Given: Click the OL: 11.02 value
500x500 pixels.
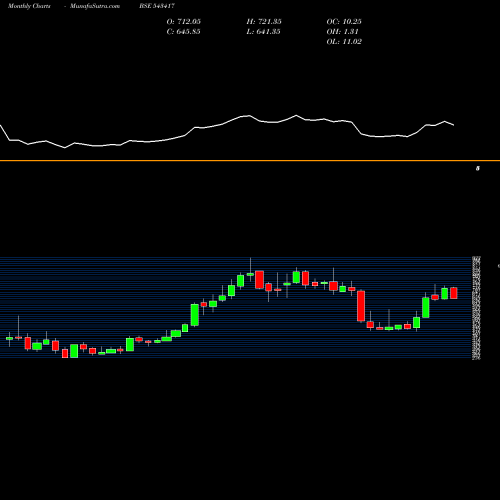Looking at the screenshot, I should (344, 42).
